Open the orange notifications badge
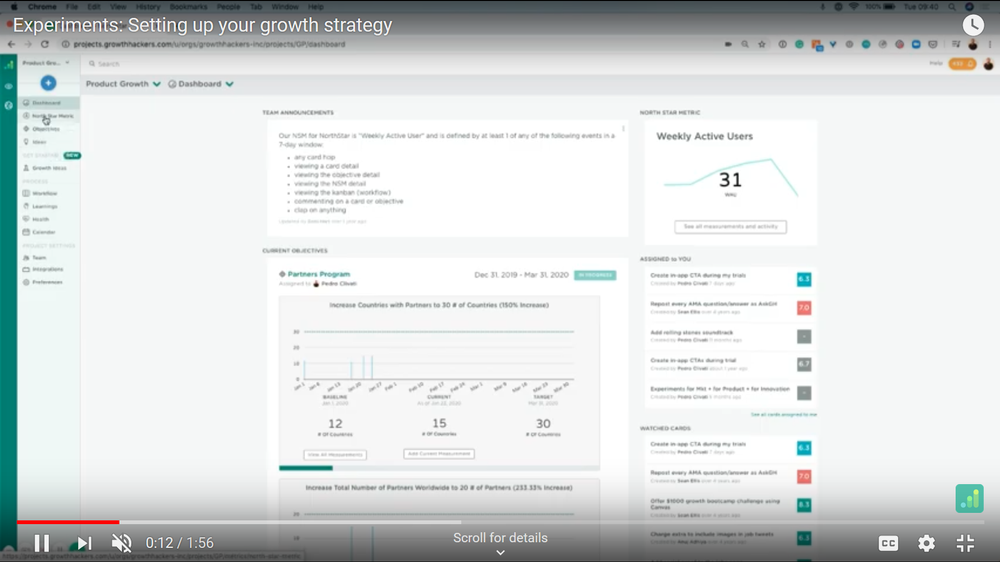The height and width of the screenshot is (562, 1000). click(962, 64)
